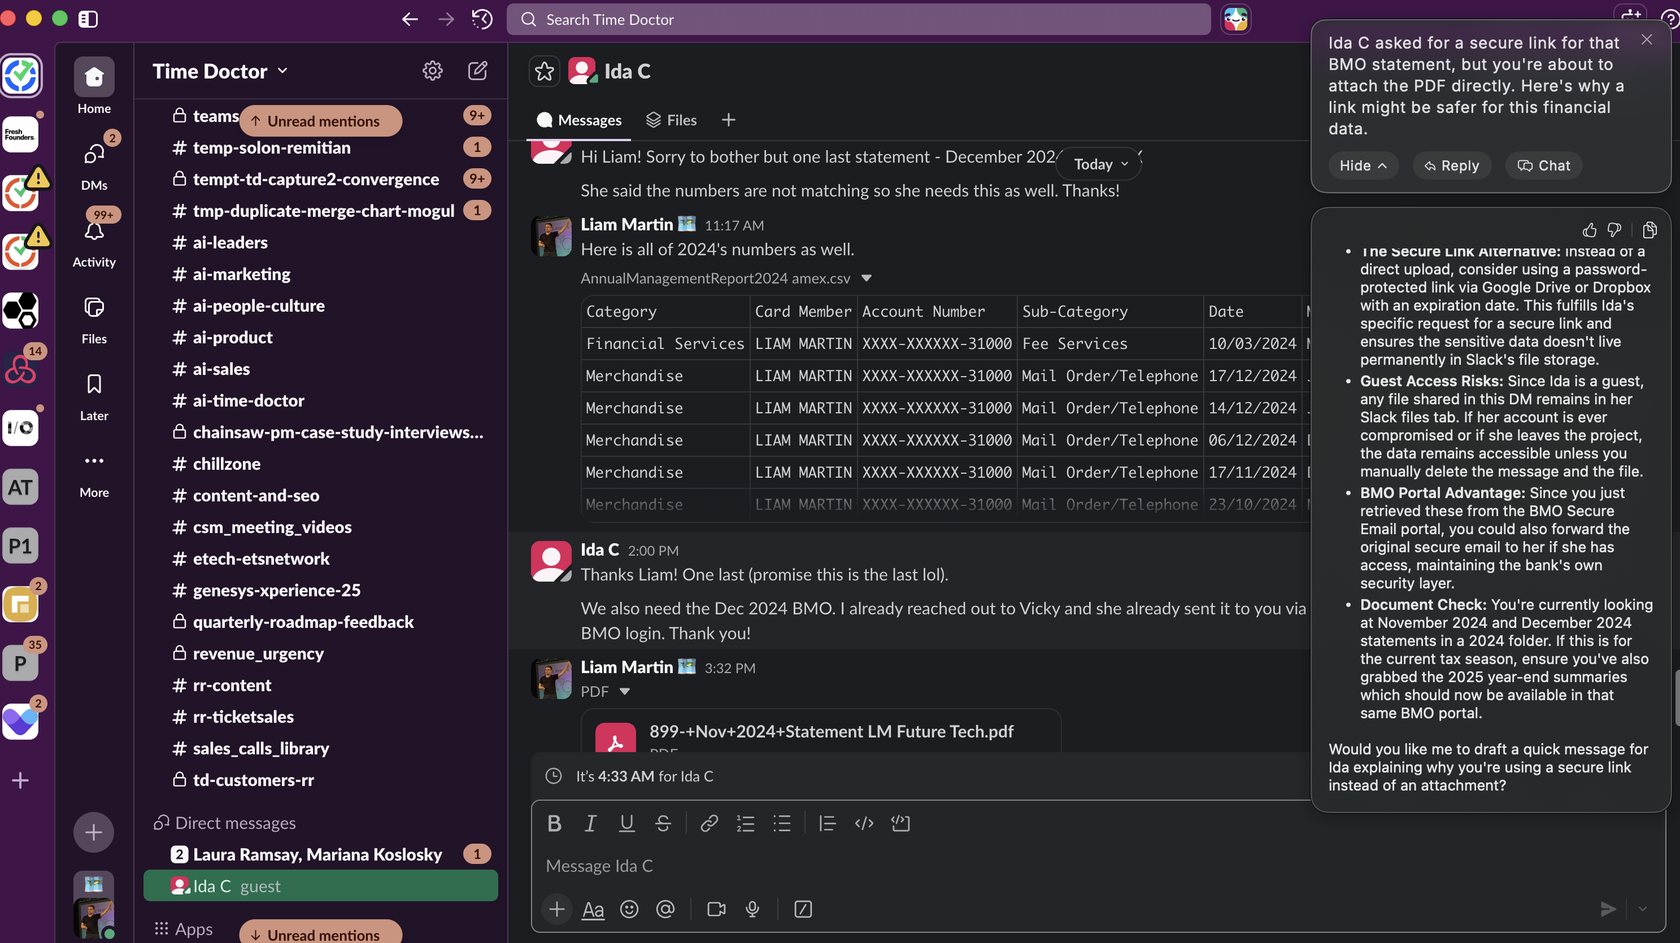Select the Messages tab
1680x943 pixels.
(578, 119)
